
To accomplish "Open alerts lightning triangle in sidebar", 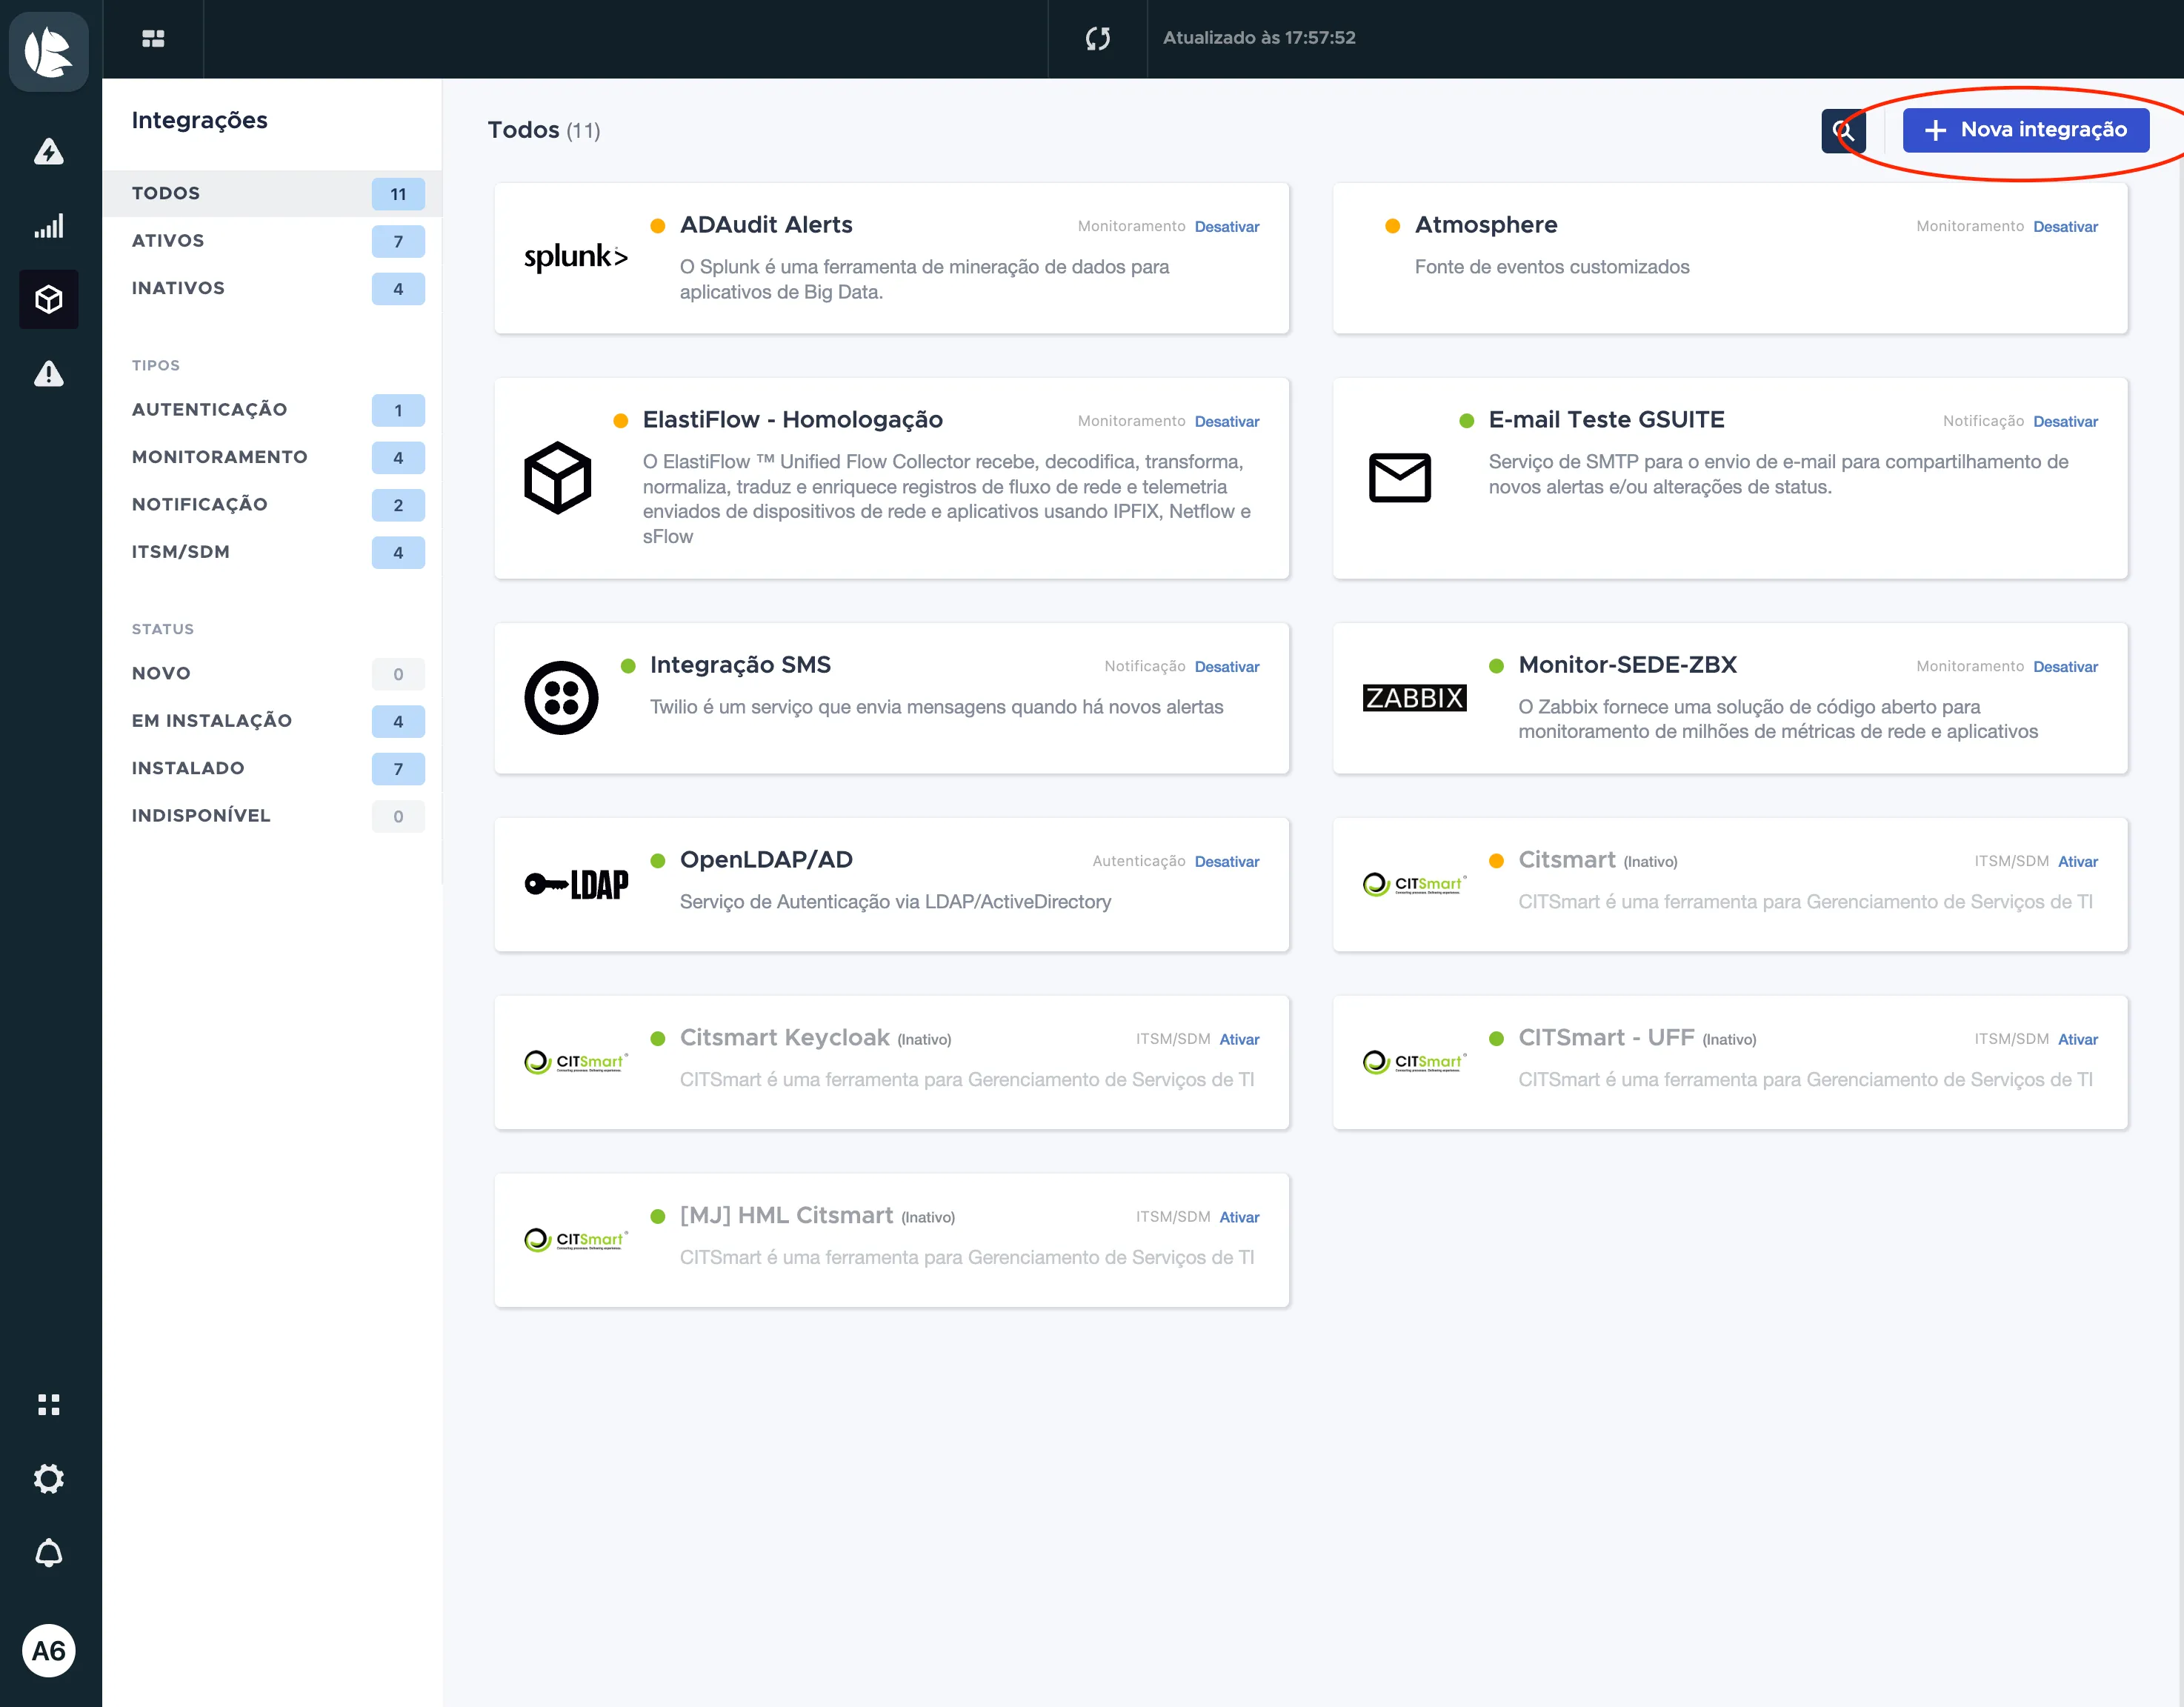I will (x=49, y=152).
